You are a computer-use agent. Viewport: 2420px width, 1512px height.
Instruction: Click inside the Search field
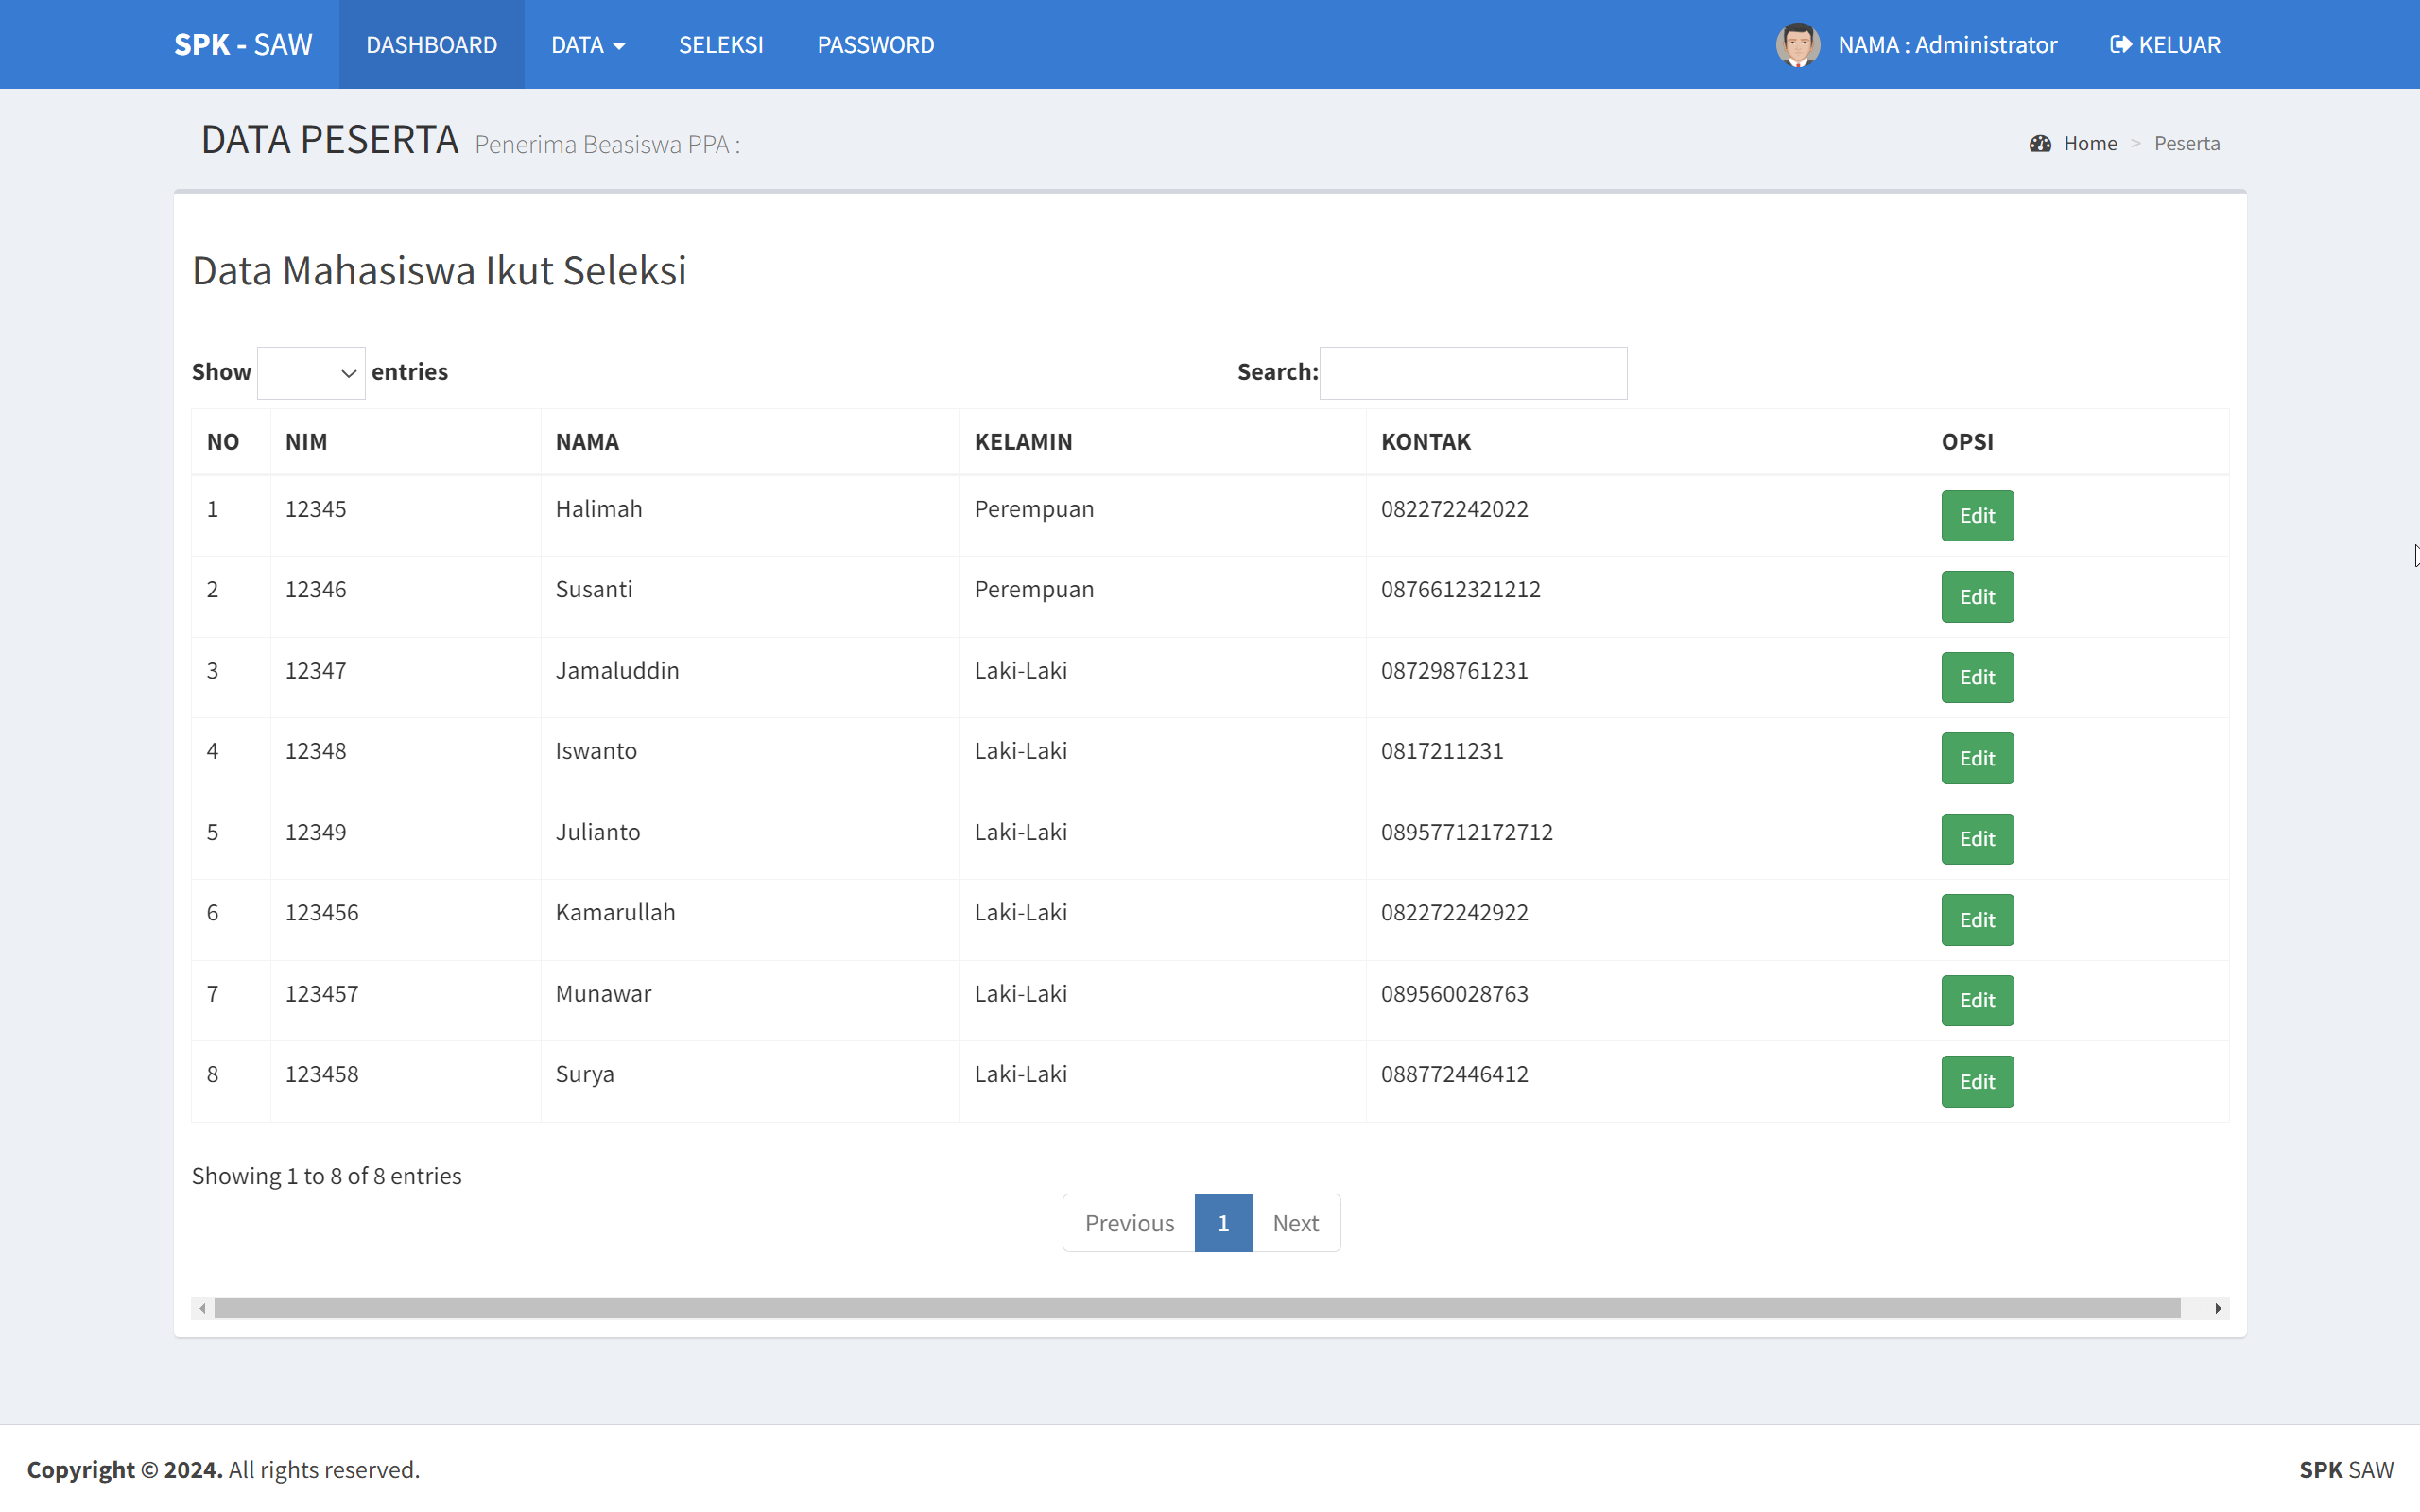[1472, 372]
